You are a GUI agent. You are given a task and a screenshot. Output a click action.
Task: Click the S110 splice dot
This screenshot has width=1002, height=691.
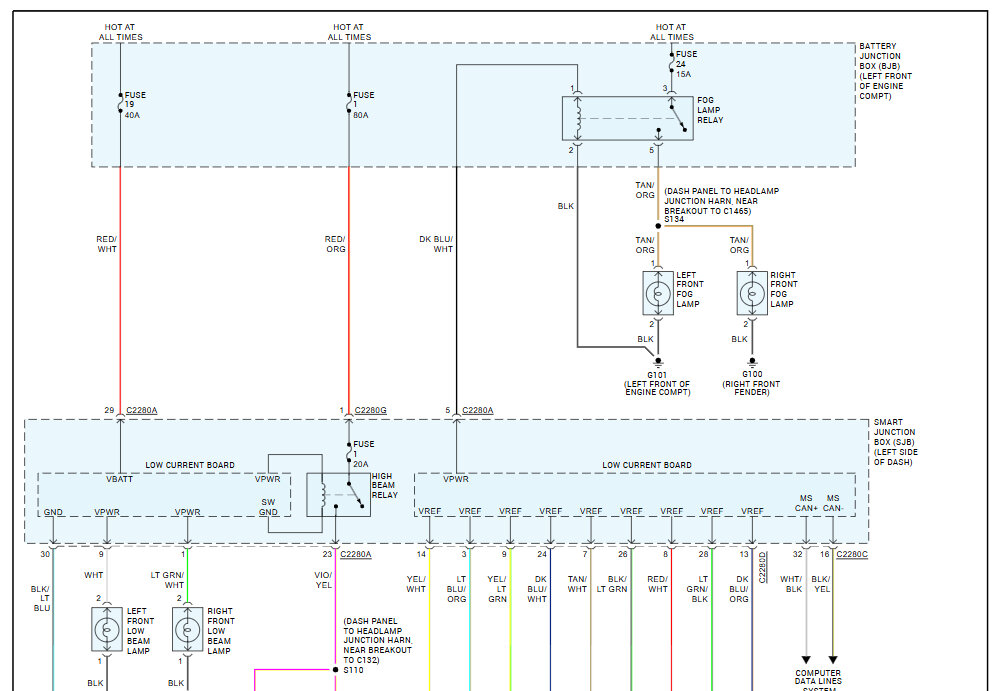[335, 669]
